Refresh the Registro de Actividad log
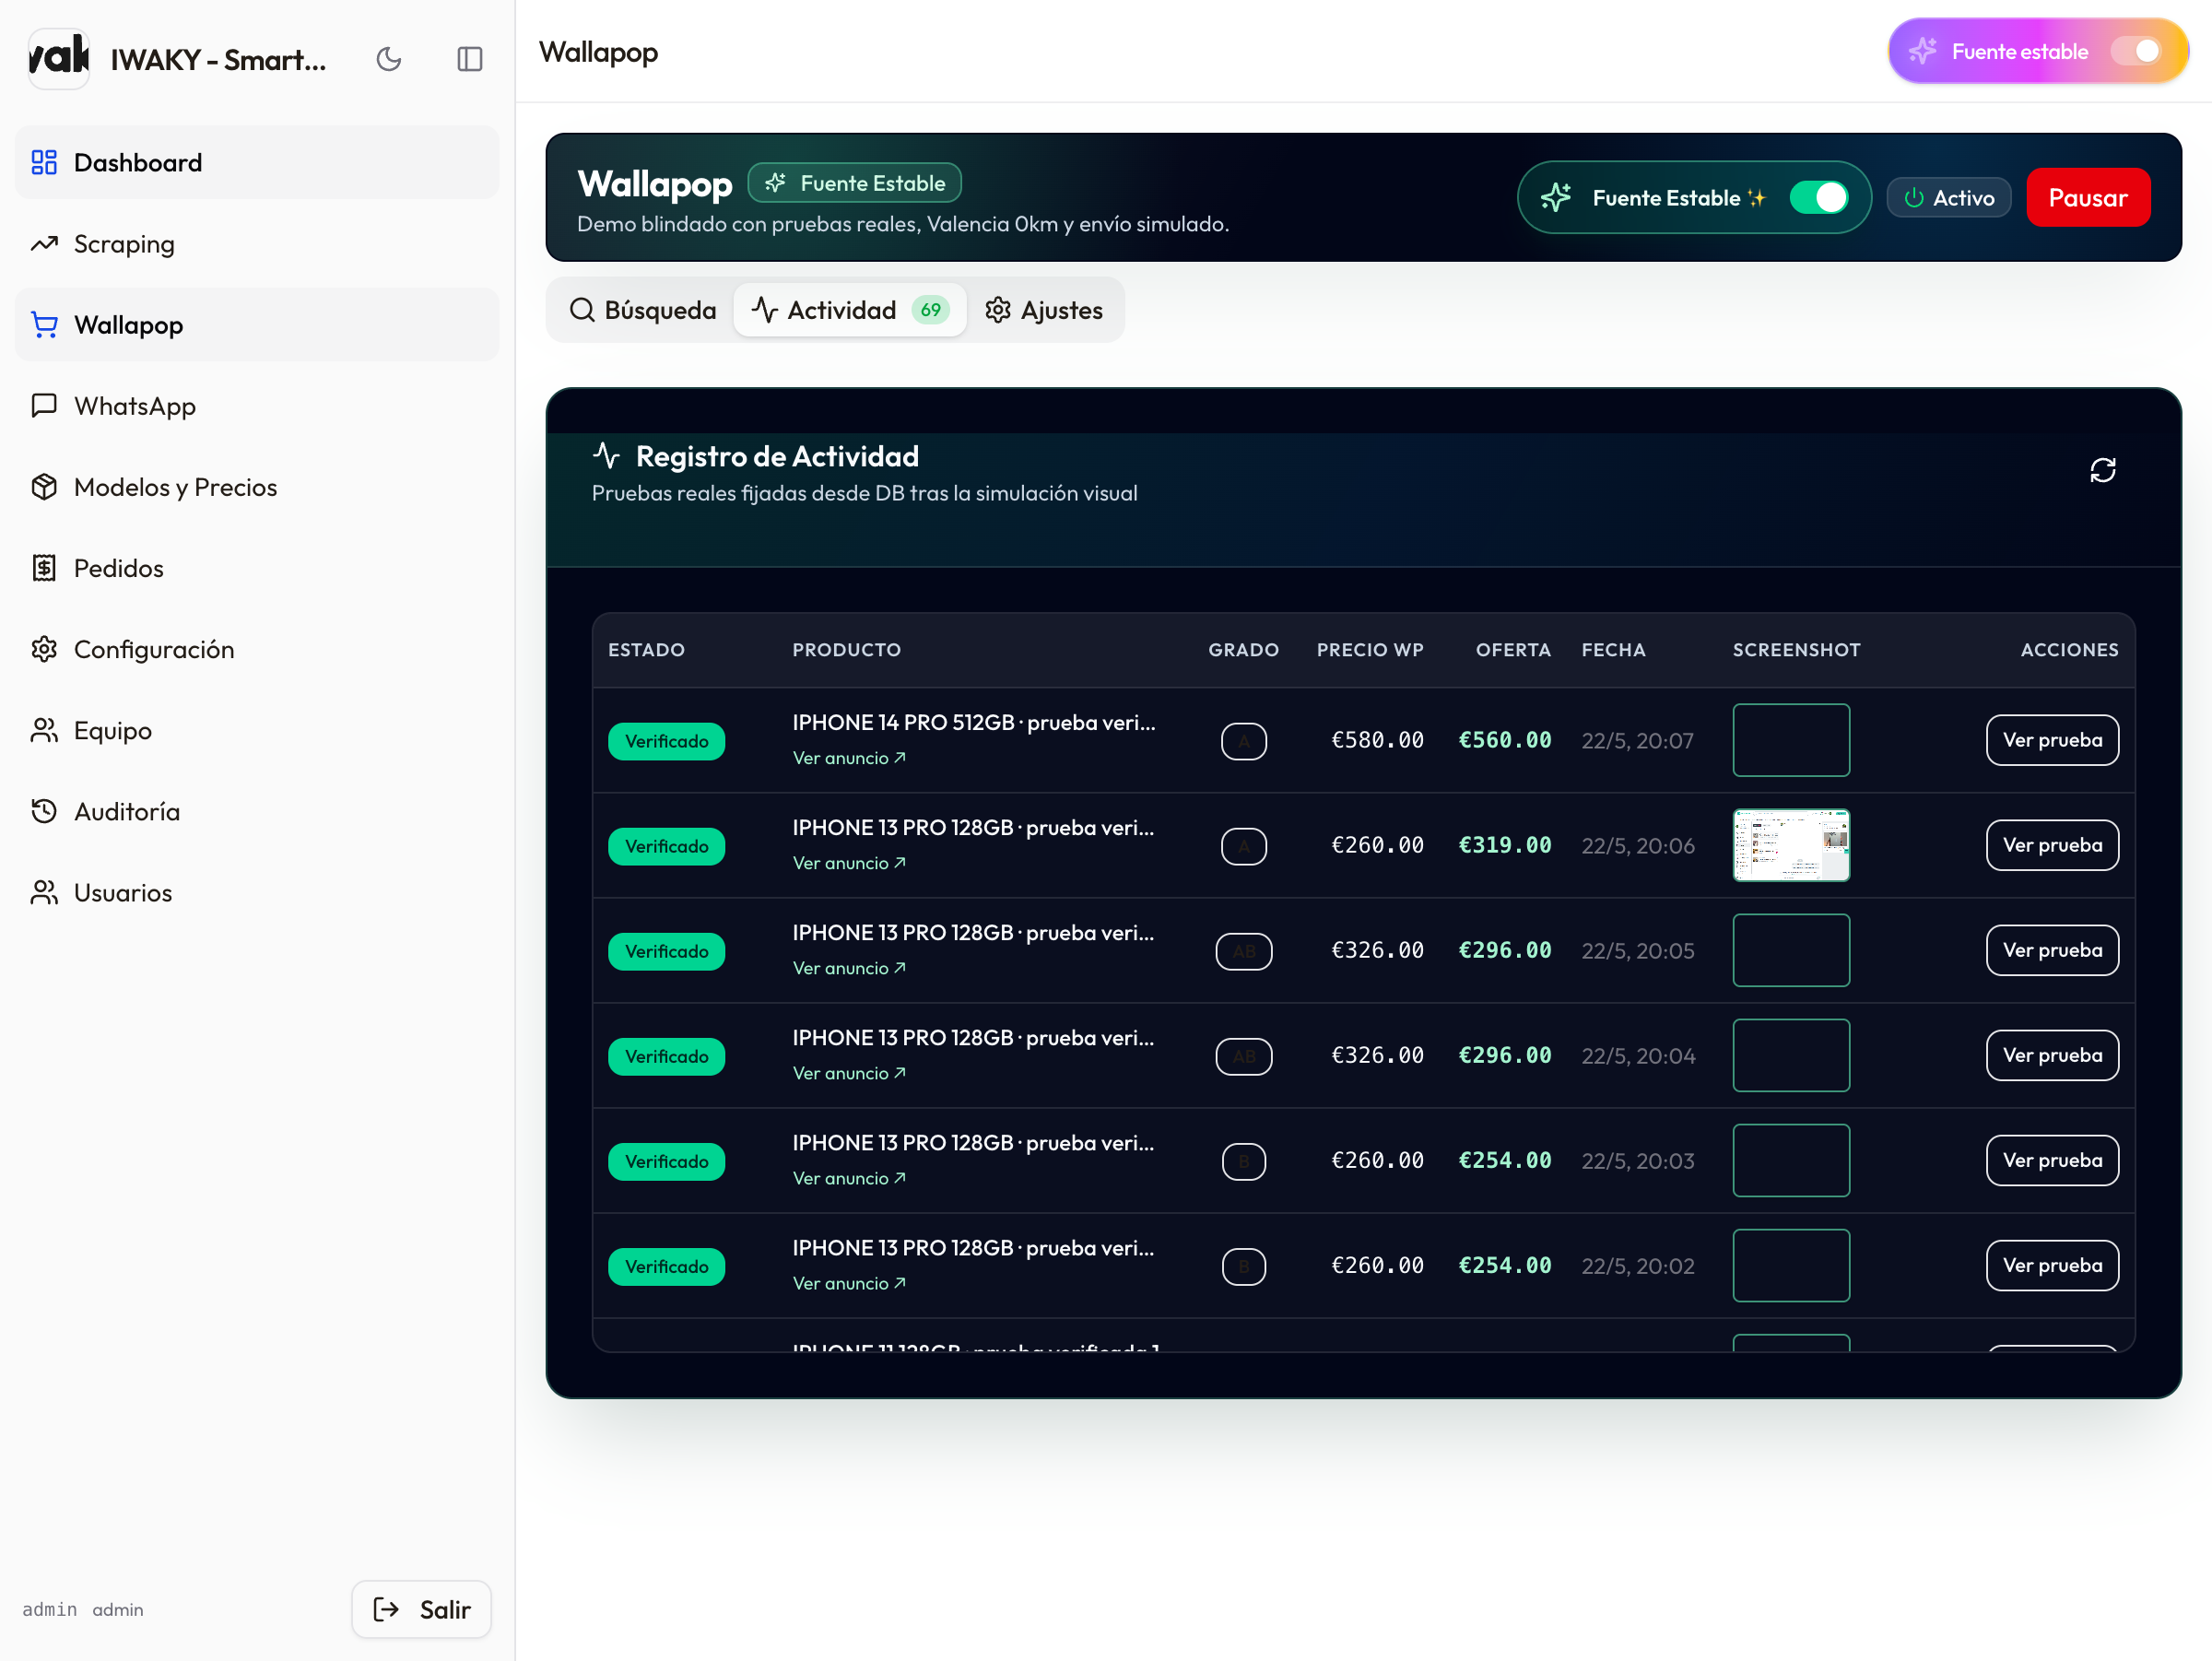 pos(2102,470)
